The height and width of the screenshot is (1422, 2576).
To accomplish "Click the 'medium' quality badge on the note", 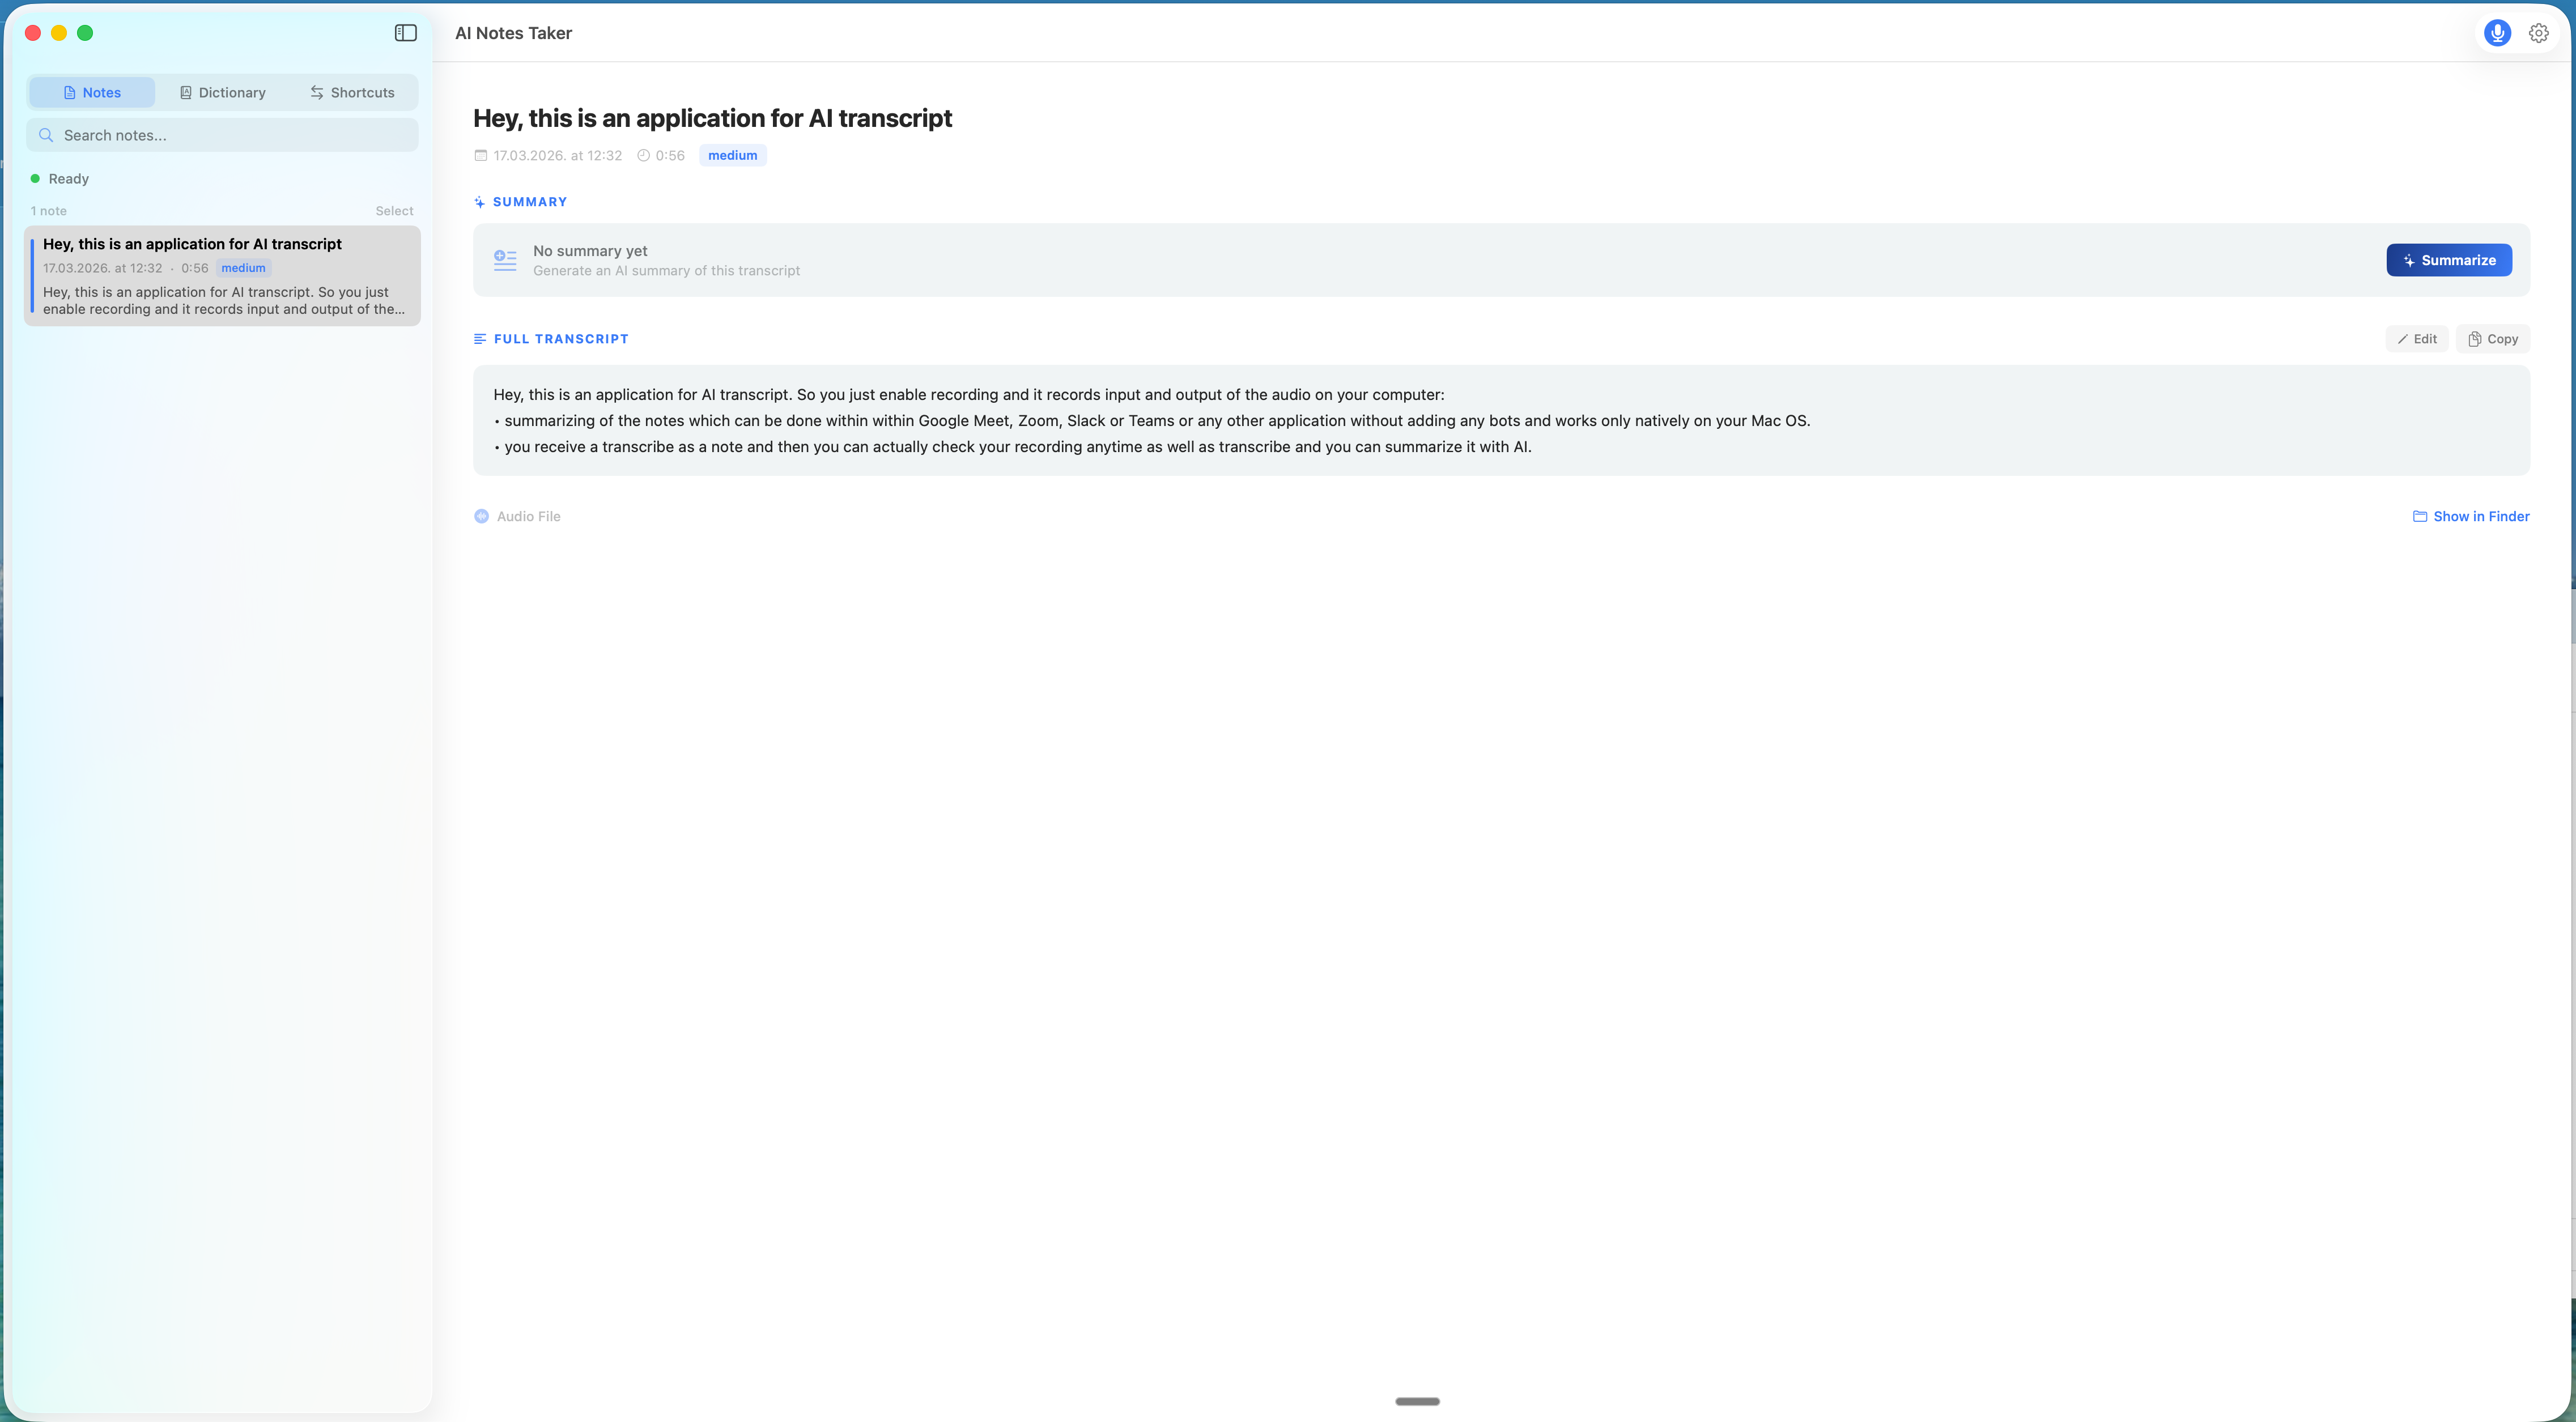I will [242, 267].
